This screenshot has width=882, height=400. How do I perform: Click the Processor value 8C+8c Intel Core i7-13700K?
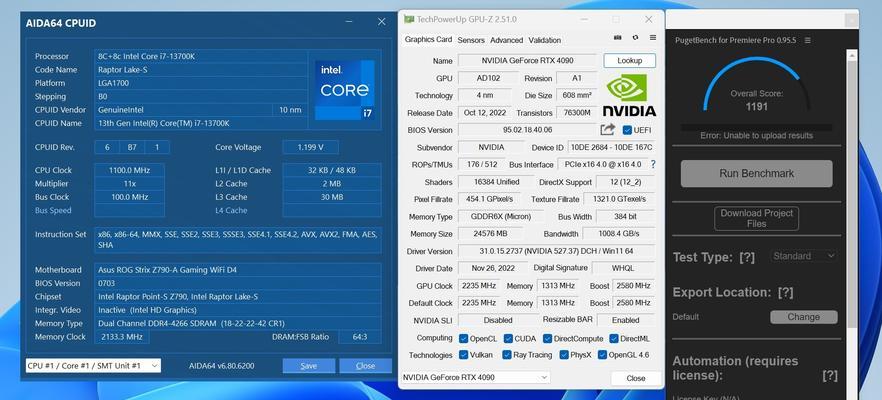(x=201, y=56)
